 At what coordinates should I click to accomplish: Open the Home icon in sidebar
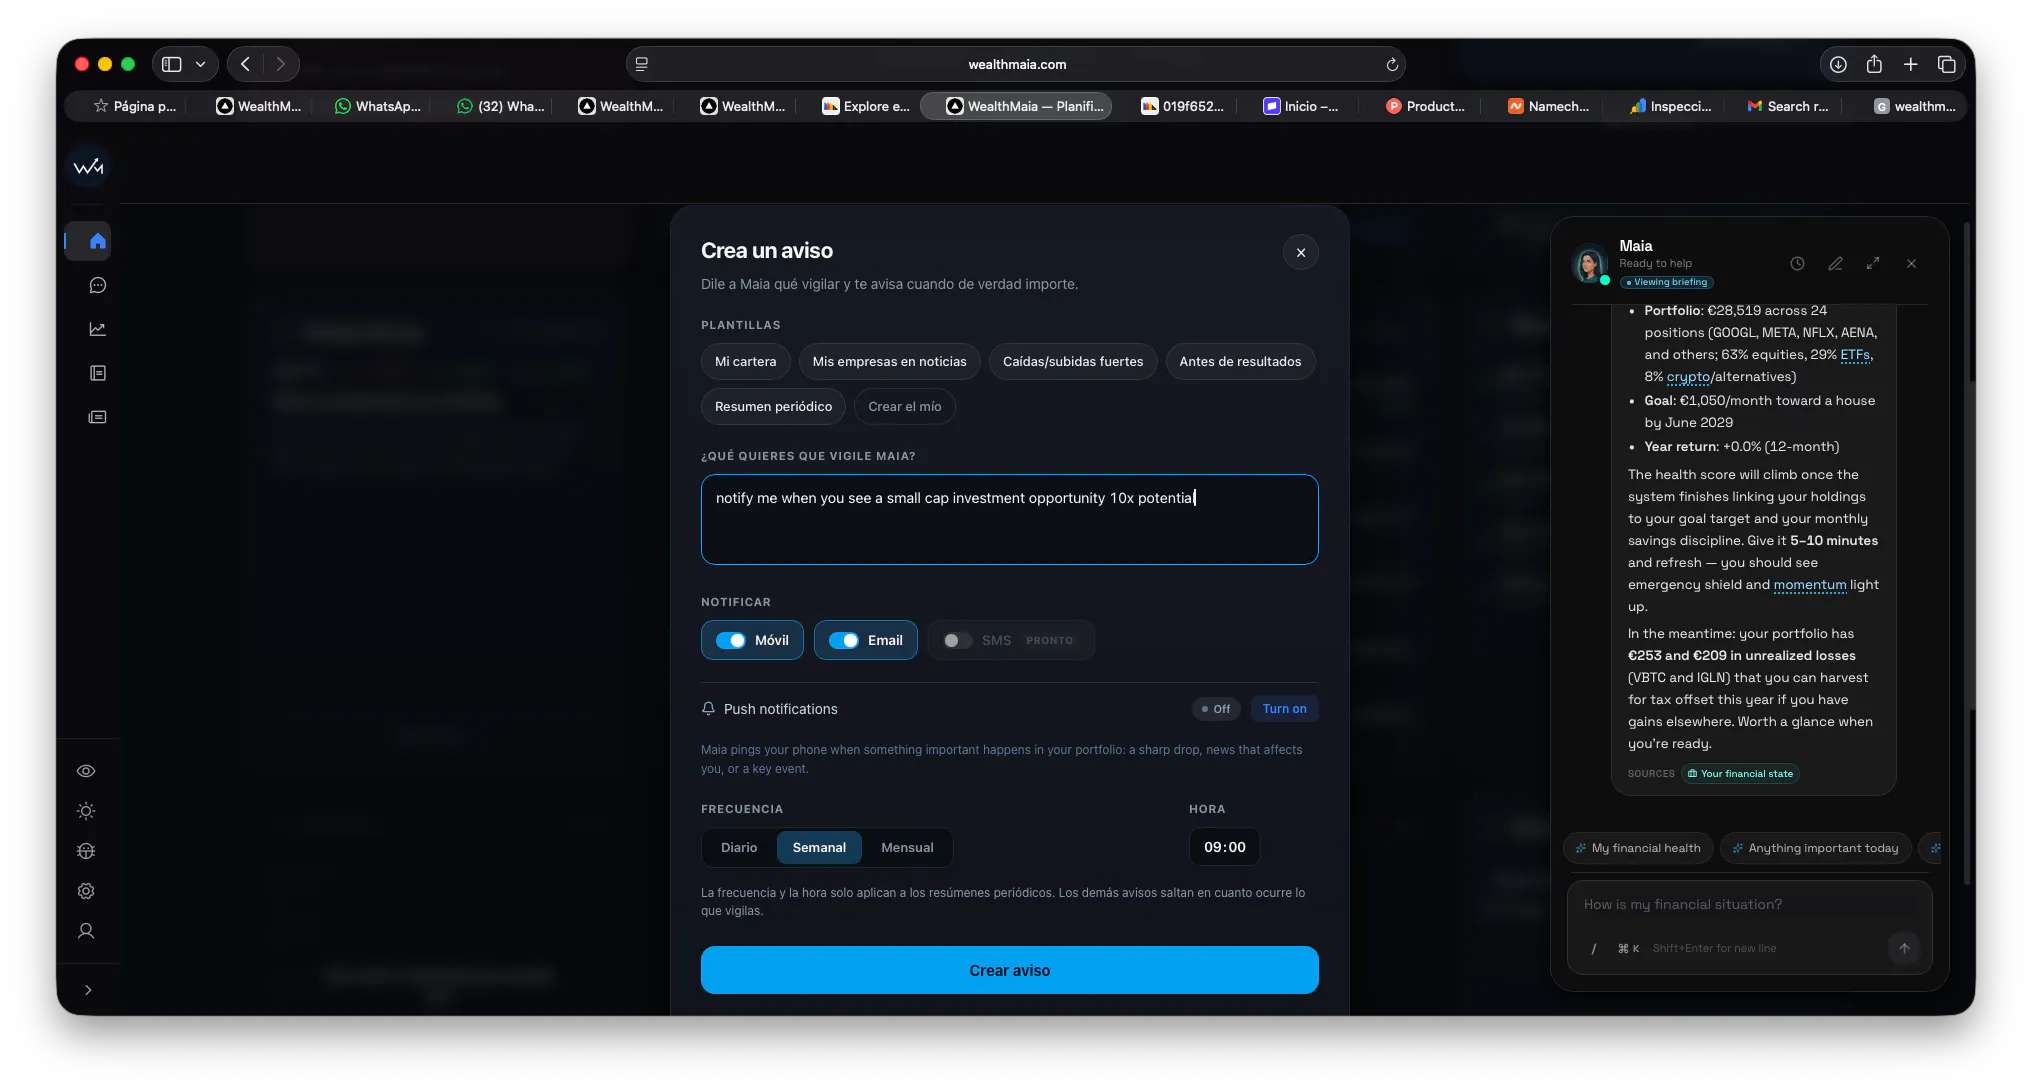coord(97,241)
